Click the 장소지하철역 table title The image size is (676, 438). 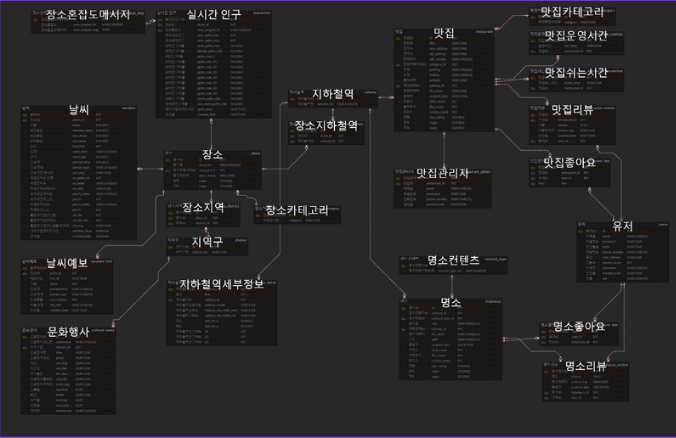tap(326, 125)
